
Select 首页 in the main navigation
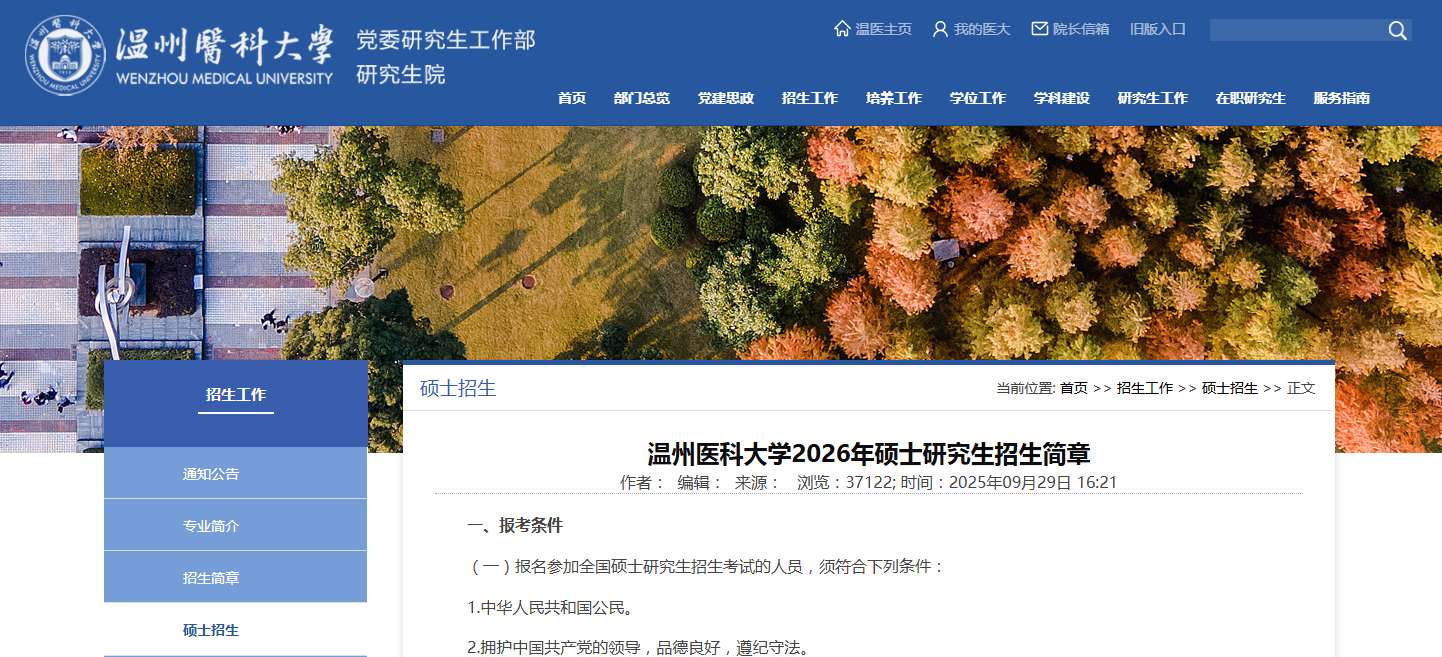(x=572, y=98)
